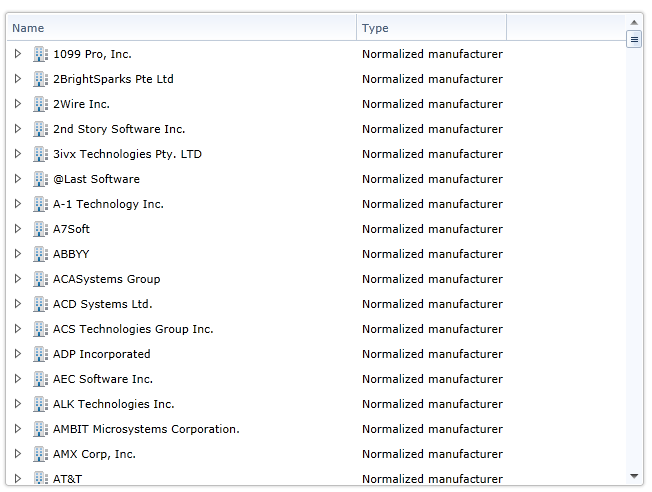Expand AMBIT Microsystems Corporation entry
652x492 pixels.
(x=17, y=428)
